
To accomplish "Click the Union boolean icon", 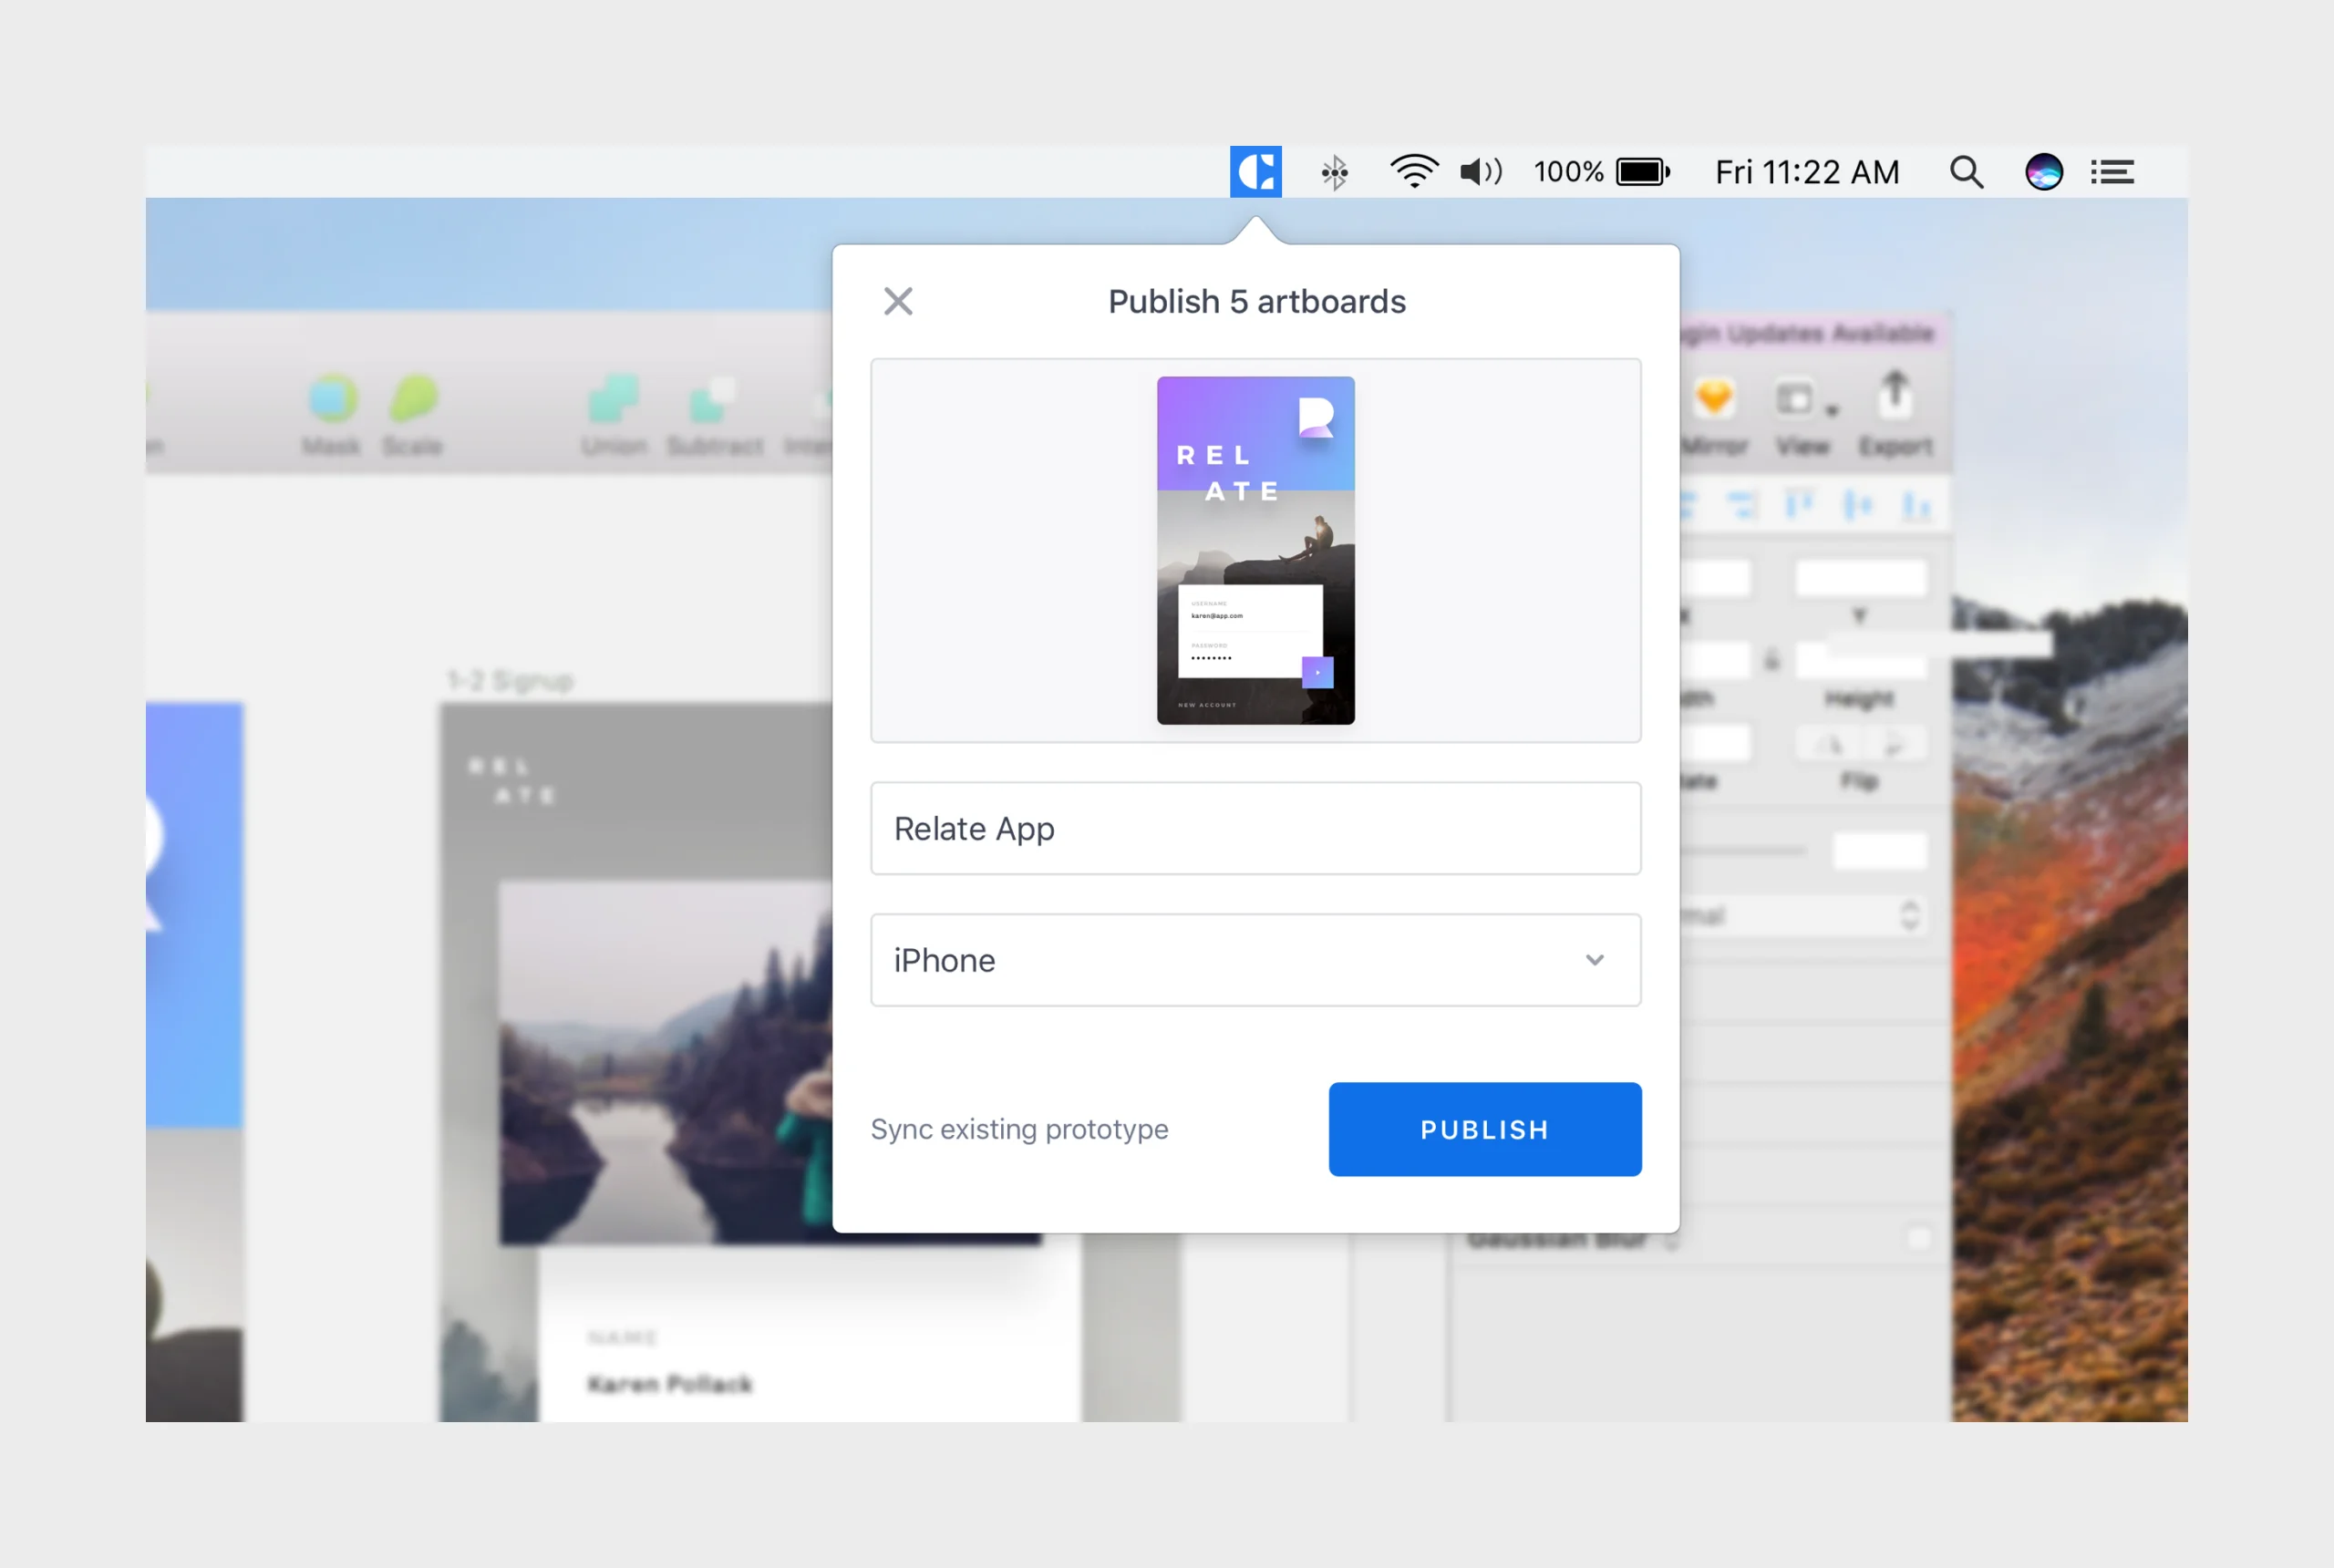I will pos(613,400).
